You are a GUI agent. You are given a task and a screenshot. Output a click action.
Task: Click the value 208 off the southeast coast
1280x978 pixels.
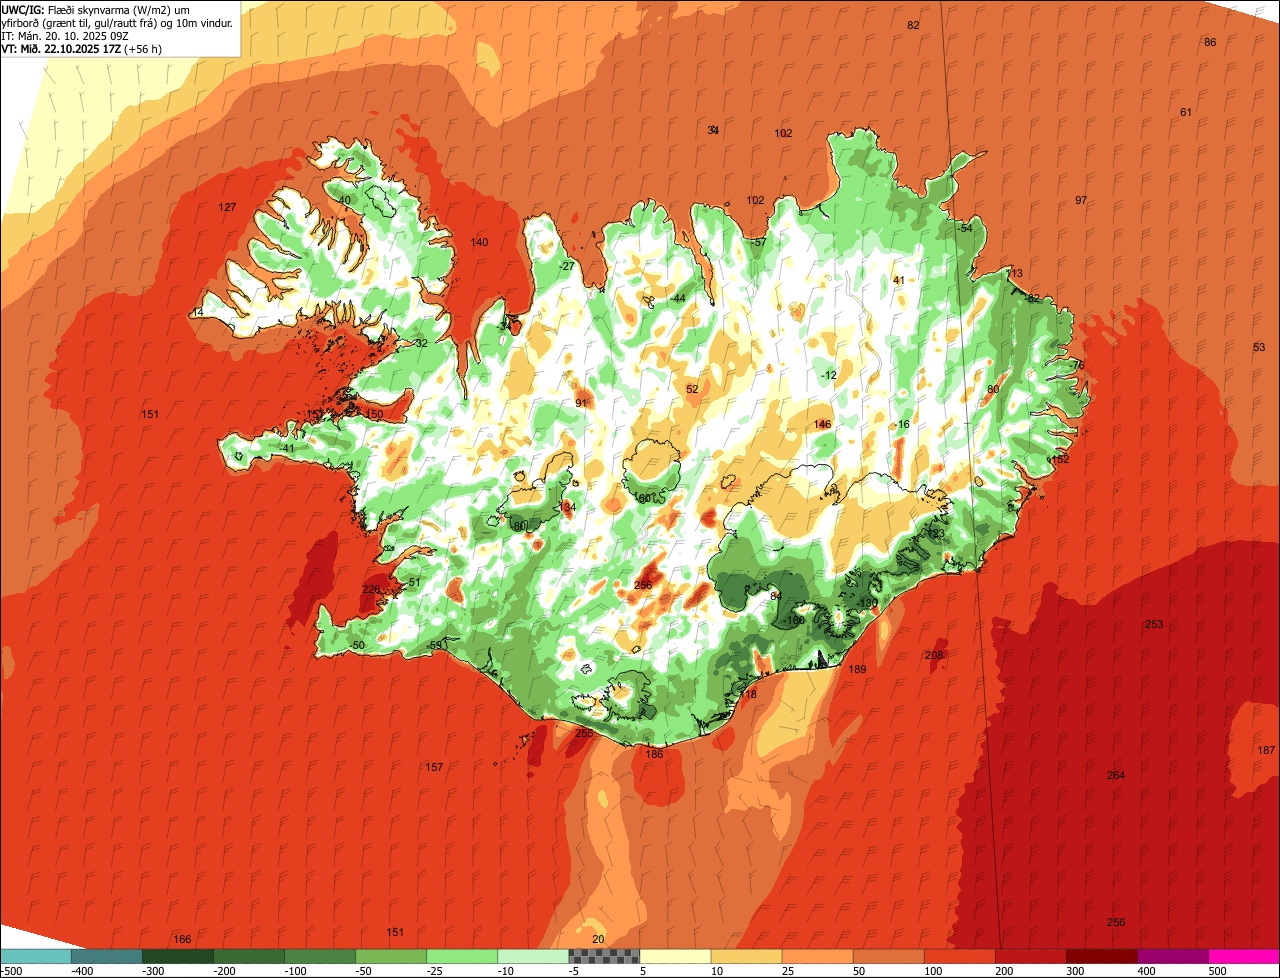(934, 655)
